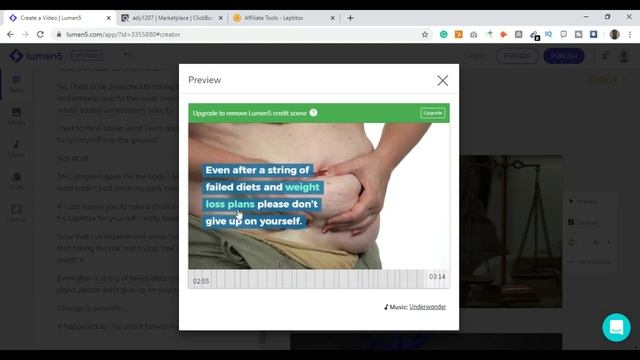Close the ClickBank Marketplace tab
Screen dimensions: 640x360
[220, 18]
